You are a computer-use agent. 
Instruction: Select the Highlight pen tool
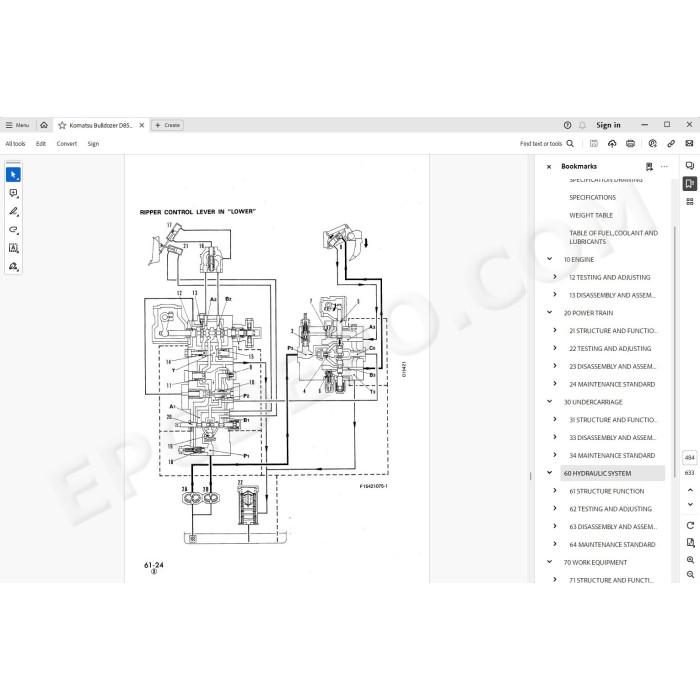coord(13,212)
